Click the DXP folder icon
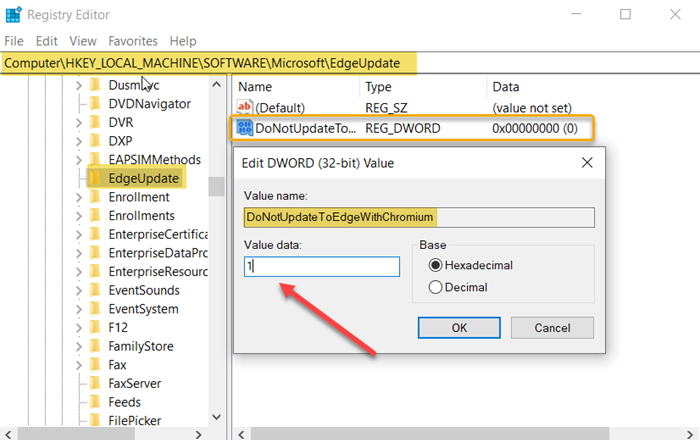Viewport: 700px width, 440px height. [95, 141]
